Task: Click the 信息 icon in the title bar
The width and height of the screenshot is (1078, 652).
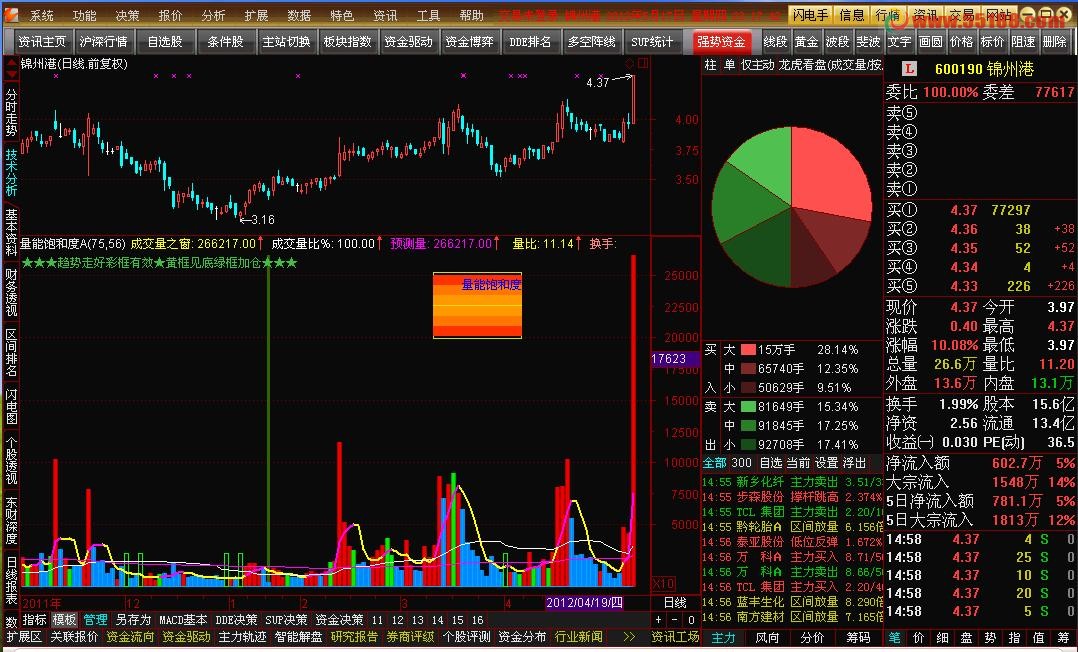Action: [x=851, y=15]
